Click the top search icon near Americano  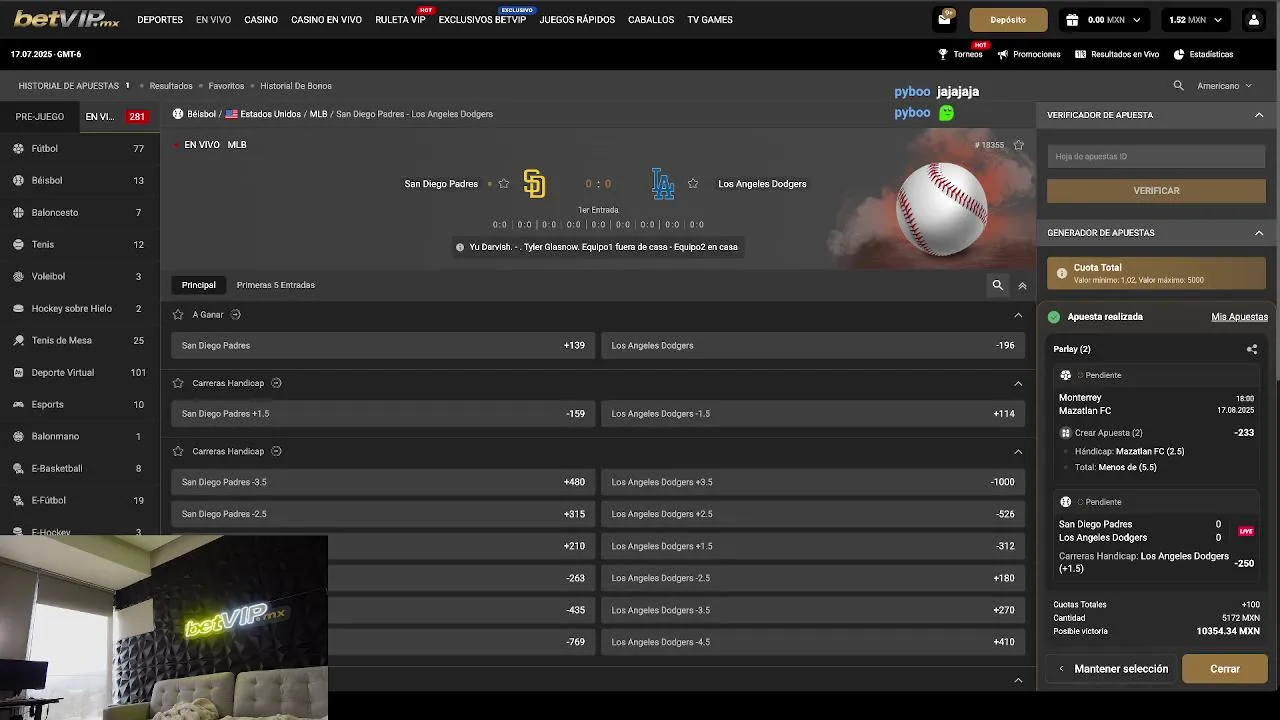click(x=1178, y=86)
